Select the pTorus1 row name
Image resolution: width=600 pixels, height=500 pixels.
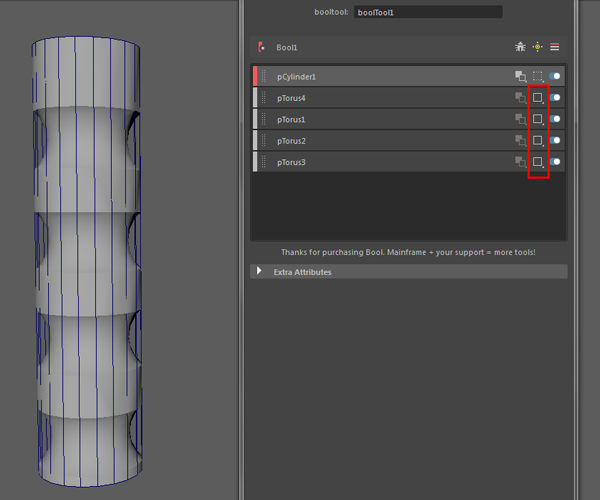tap(291, 120)
